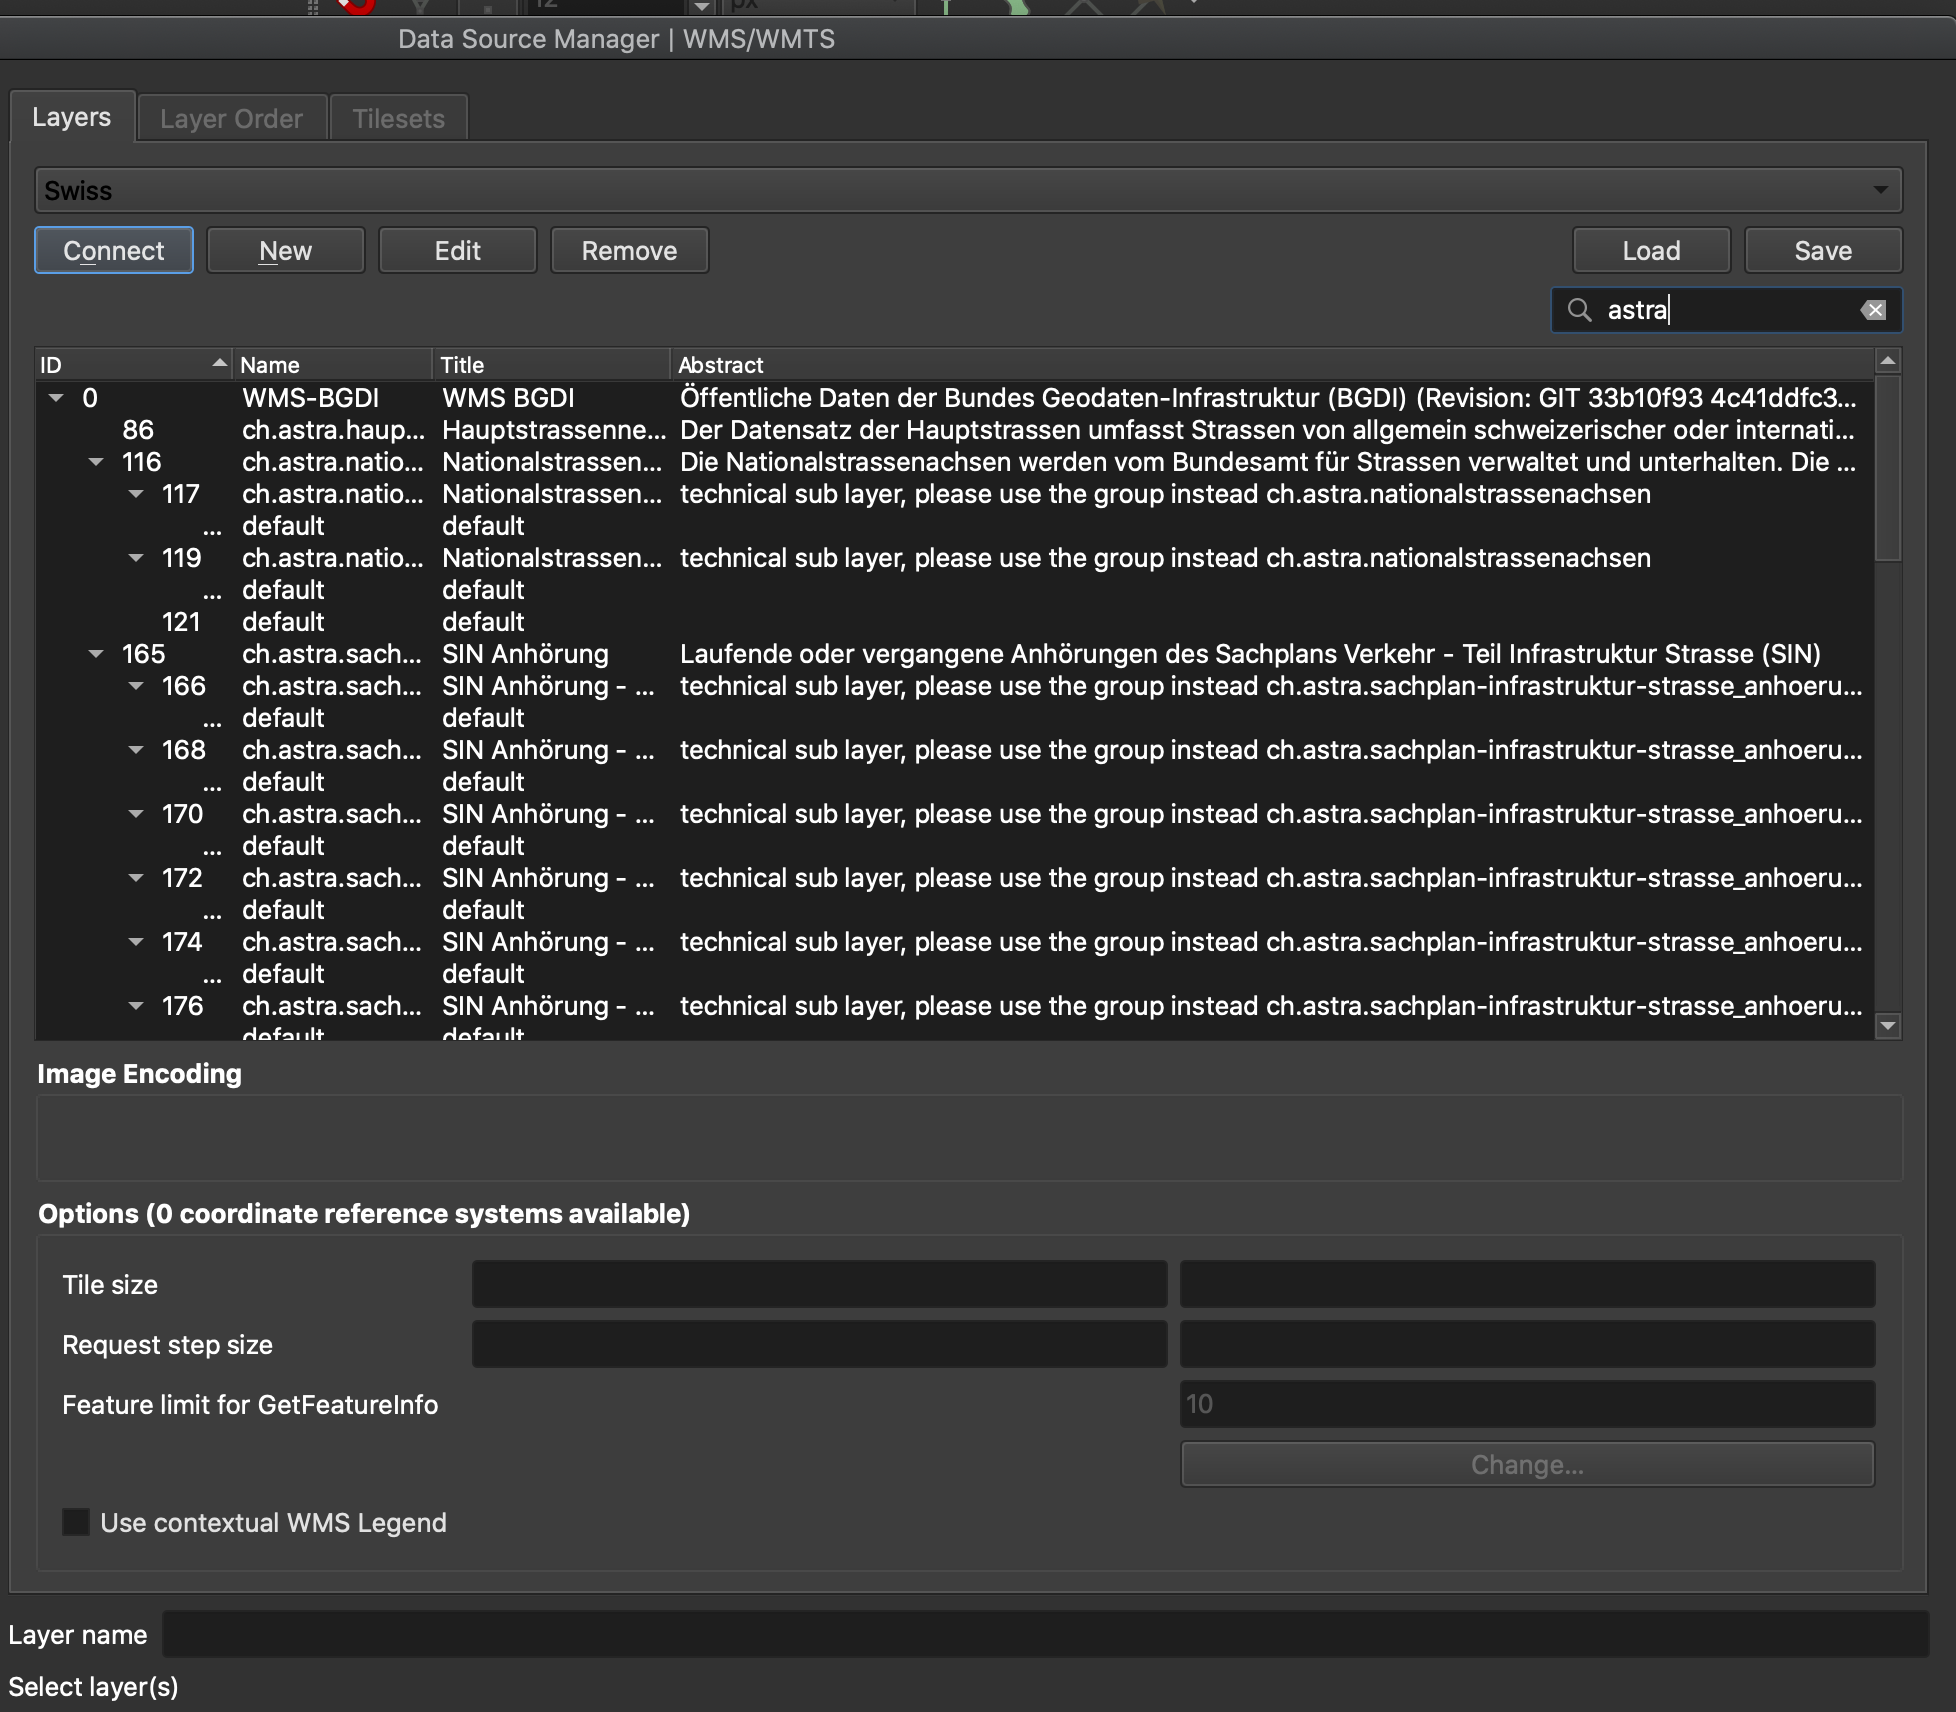
Task: Collapse layer 165 SIN Anhörung group
Action: (96, 654)
